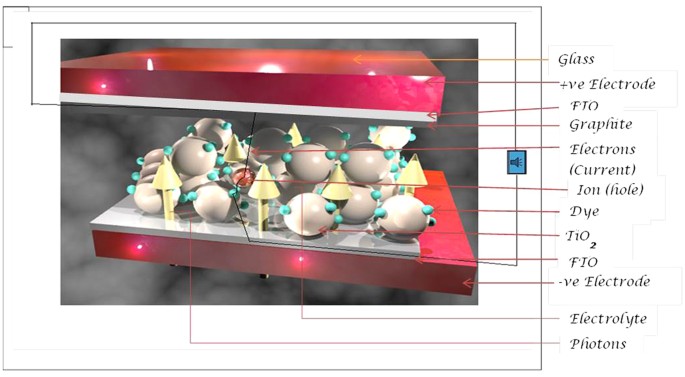Click the "Electrons" label text
The image size is (685, 377).
(x=602, y=149)
